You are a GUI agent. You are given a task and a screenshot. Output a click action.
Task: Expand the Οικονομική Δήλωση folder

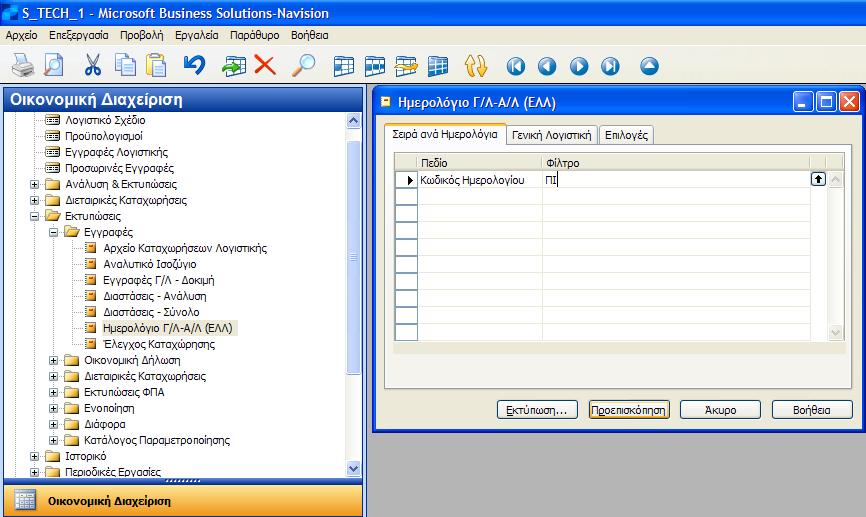54,360
